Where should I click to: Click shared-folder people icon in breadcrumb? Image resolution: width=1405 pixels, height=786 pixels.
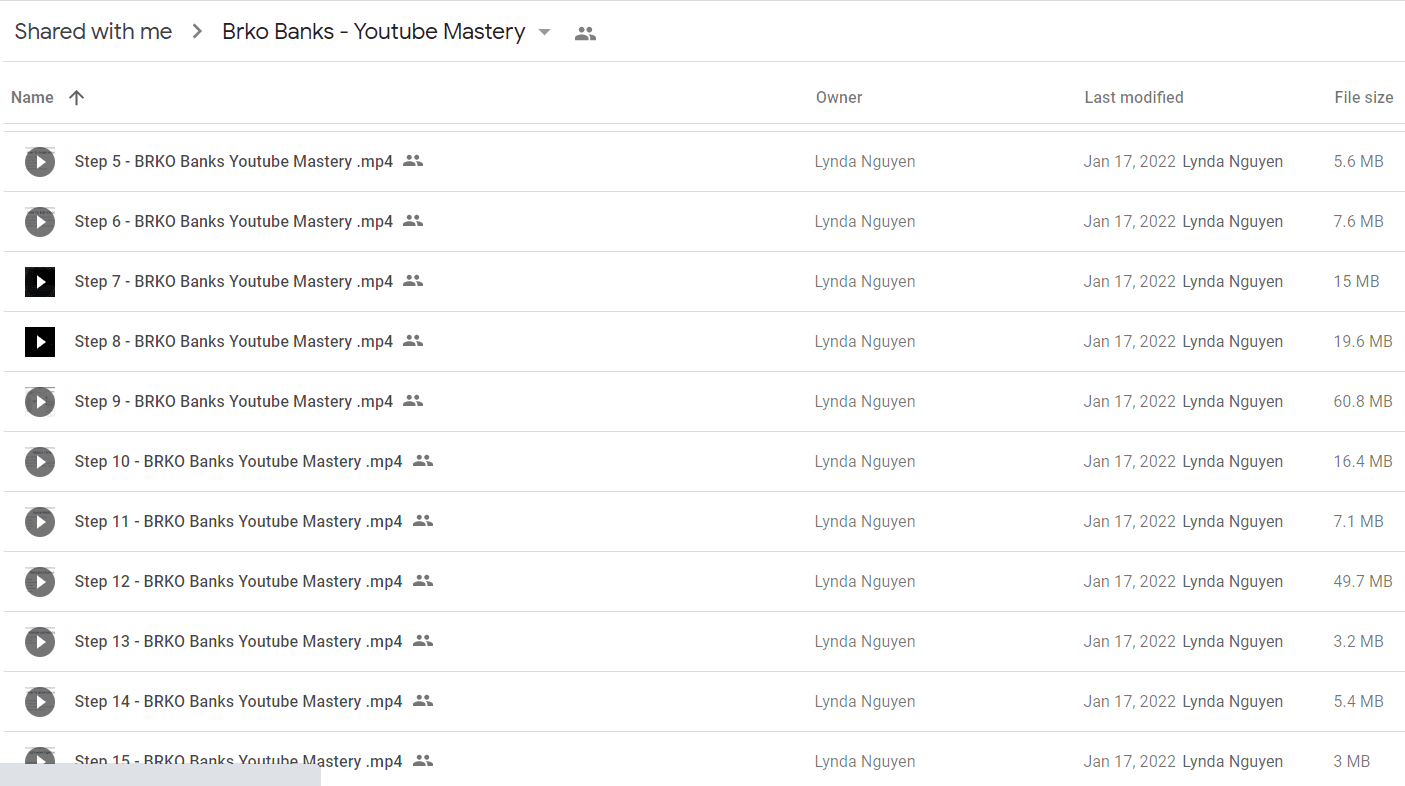click(585, 33)
